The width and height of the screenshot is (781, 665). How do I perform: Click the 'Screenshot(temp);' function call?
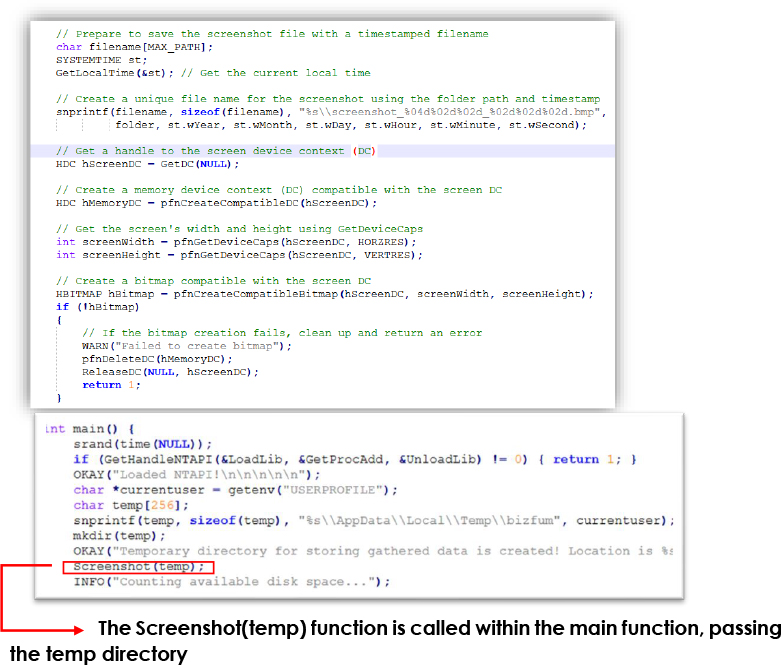tap(139, 567)
